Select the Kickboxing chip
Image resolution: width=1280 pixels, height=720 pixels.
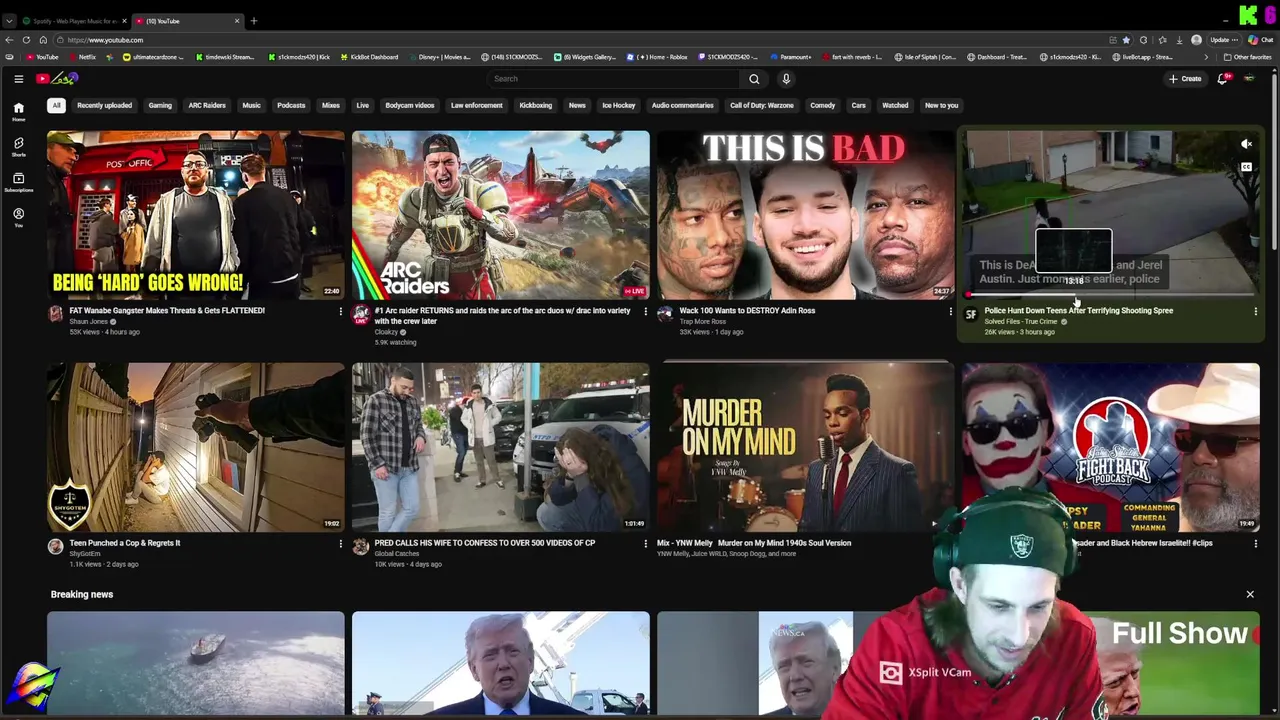[535, 105]
